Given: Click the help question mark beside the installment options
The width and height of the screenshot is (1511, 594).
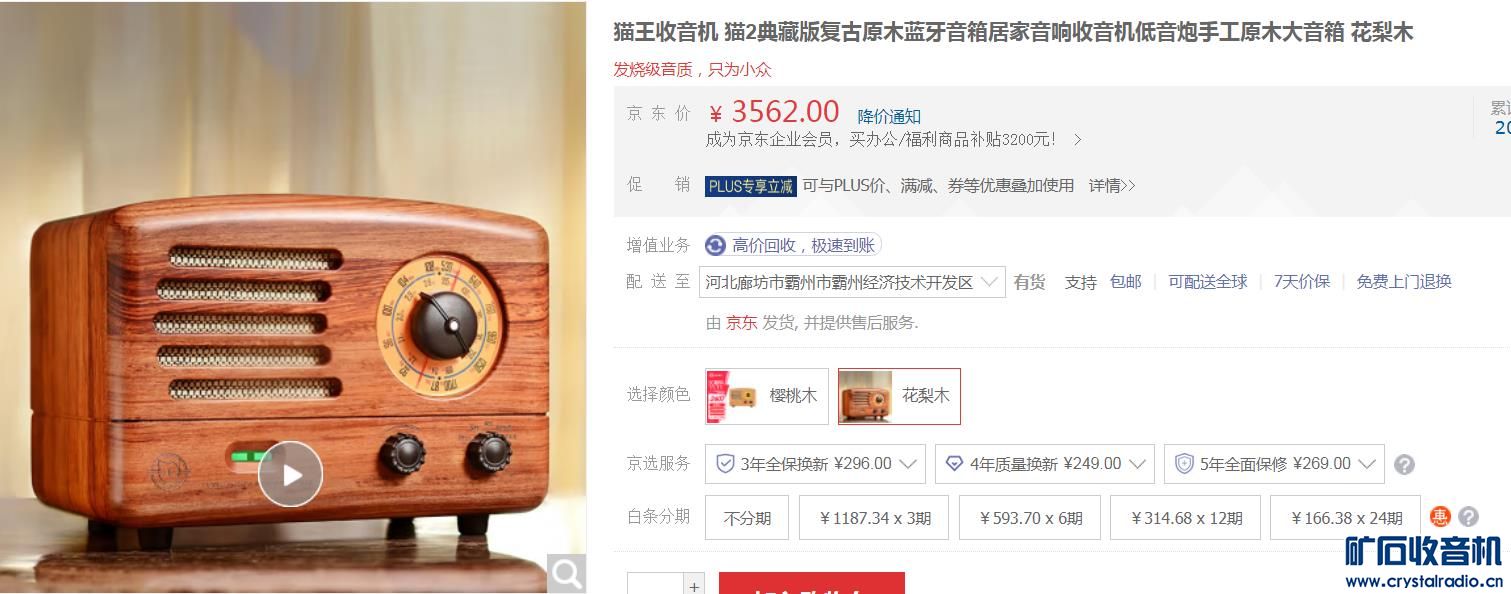Looking at the screenshot, I should (x=1468, y=517).
